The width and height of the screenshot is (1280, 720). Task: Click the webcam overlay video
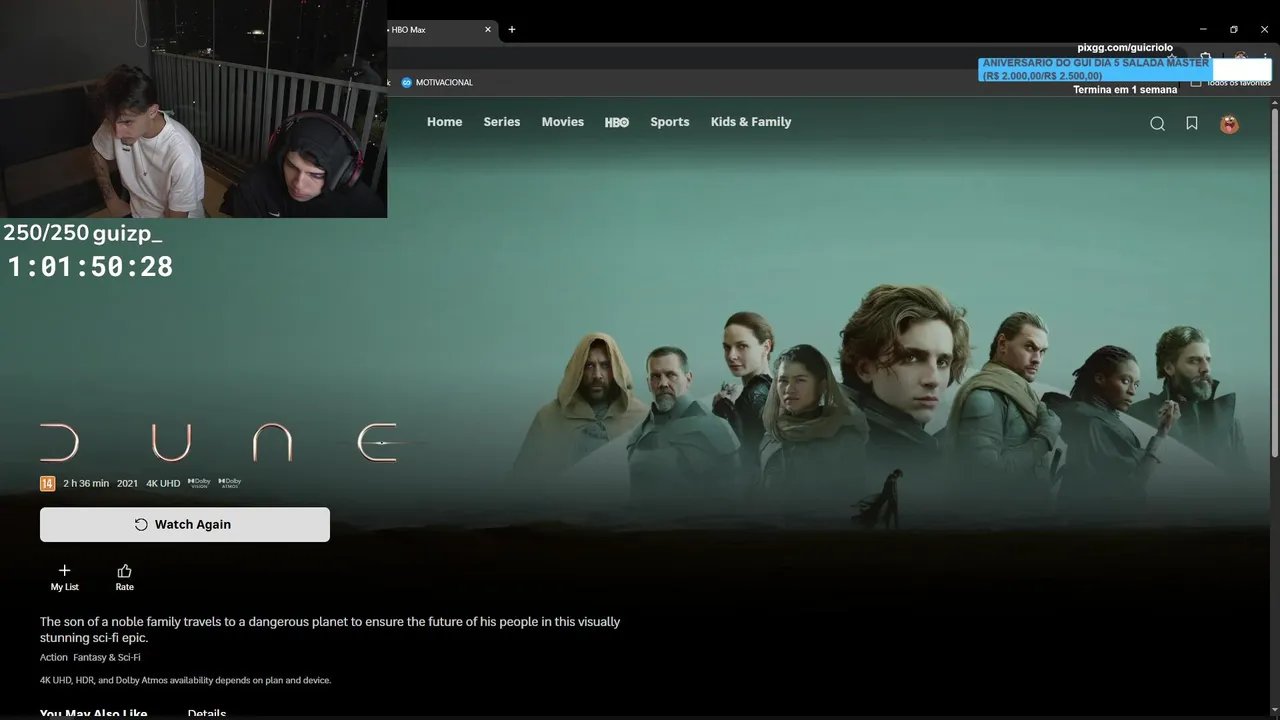193,109
